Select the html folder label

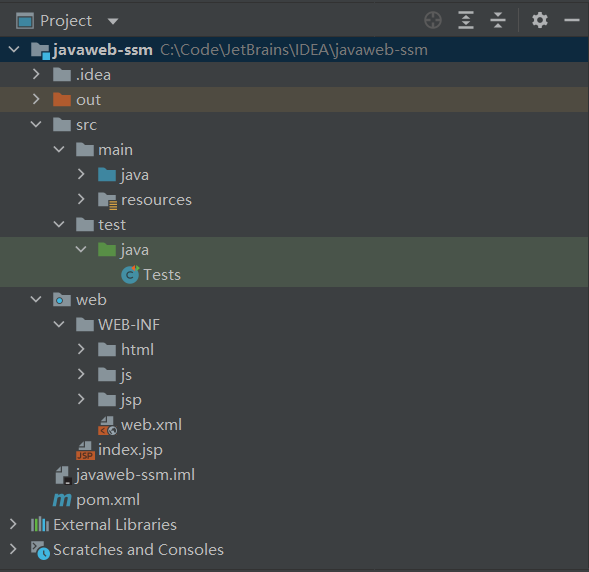[x=137, y=350]
